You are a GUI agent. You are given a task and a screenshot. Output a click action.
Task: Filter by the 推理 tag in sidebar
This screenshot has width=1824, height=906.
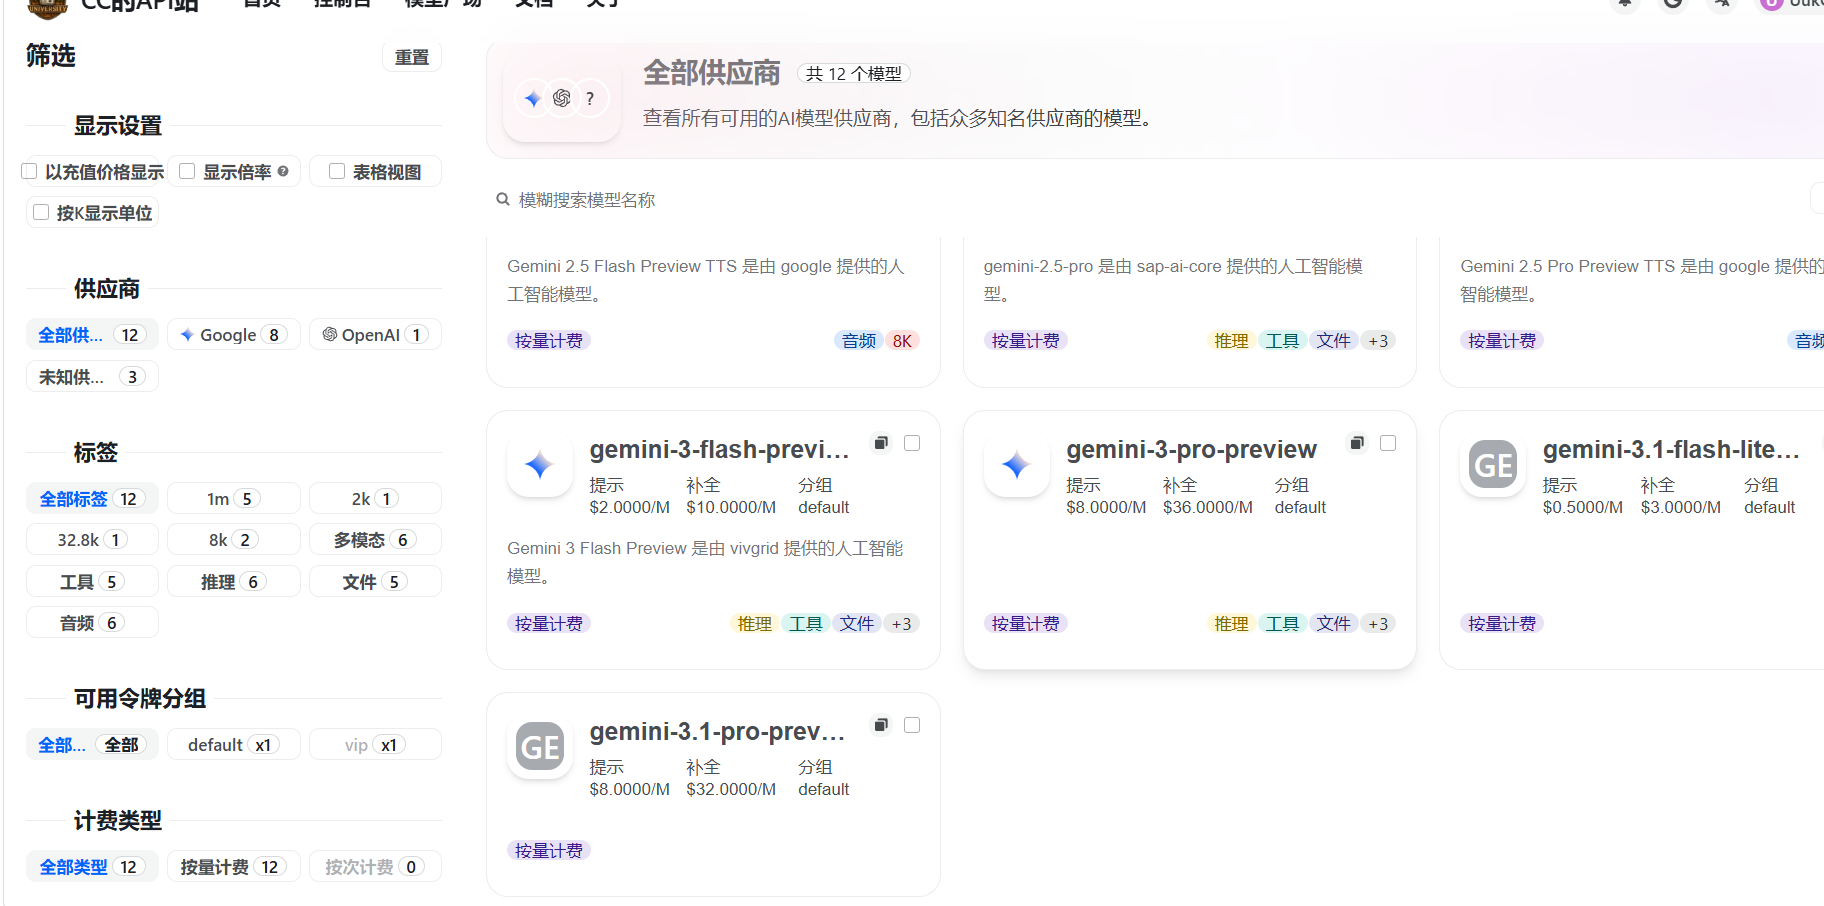(234, 582)
